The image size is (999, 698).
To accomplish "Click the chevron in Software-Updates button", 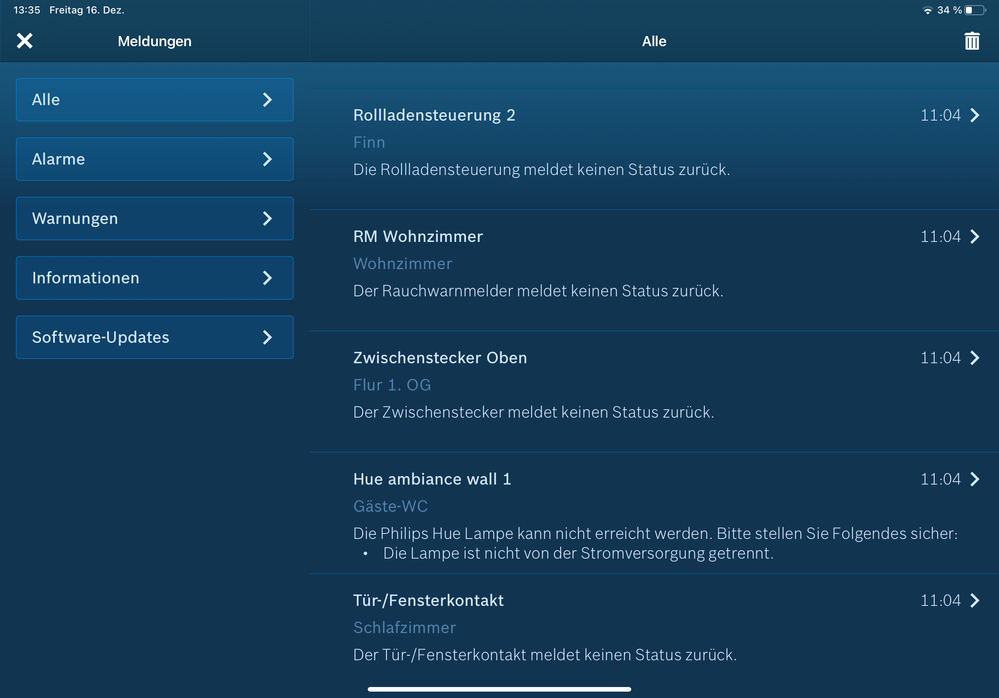I will (x=267, y=337).
